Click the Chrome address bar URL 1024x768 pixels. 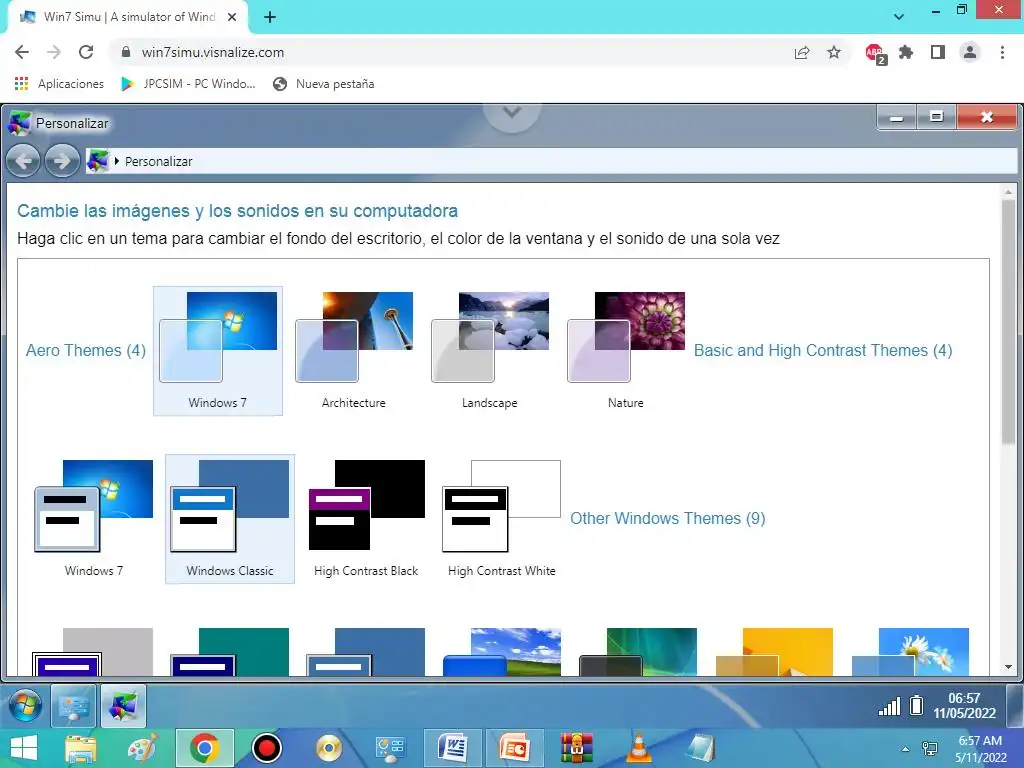tap(213, 52)
